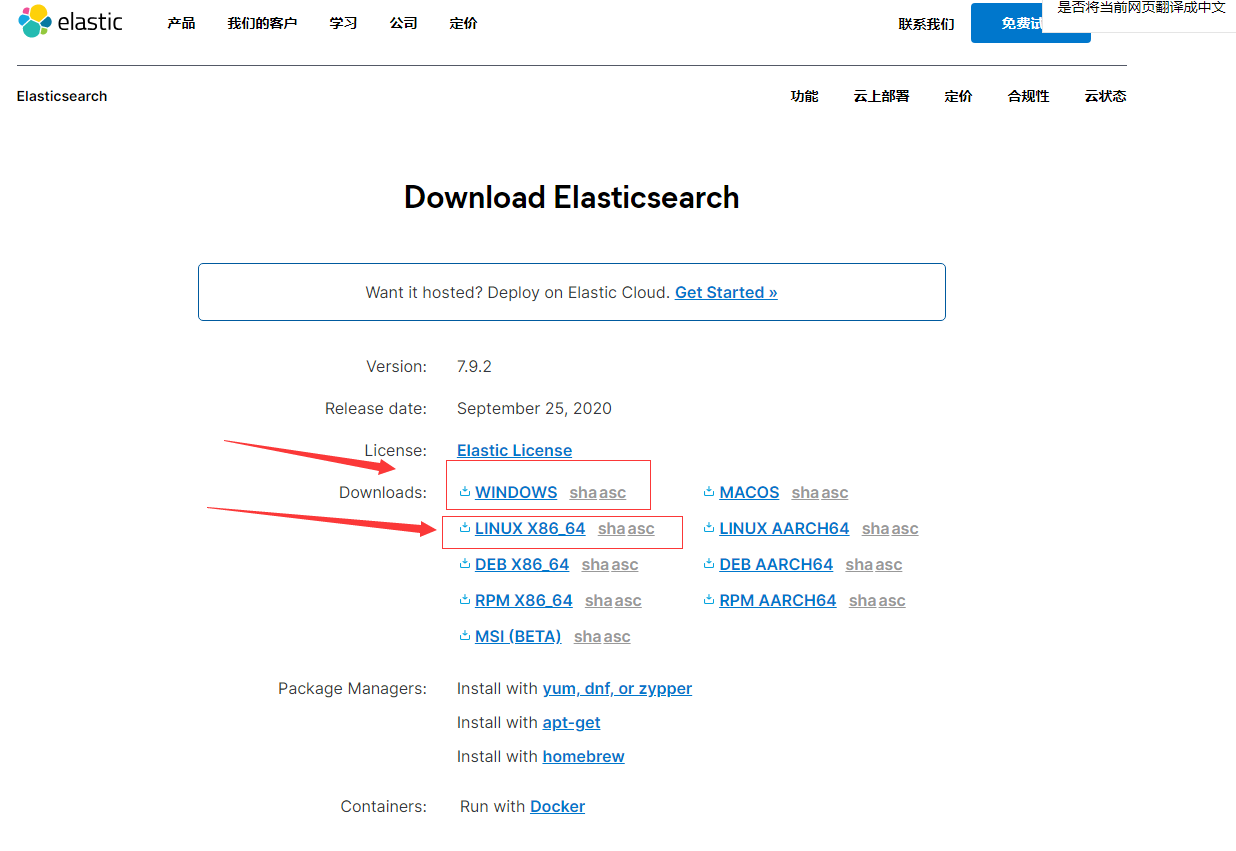Click sha link for MSI (BETA)
The height and width of the screenshot is (851, 1236).
click(x=587, y=636)
